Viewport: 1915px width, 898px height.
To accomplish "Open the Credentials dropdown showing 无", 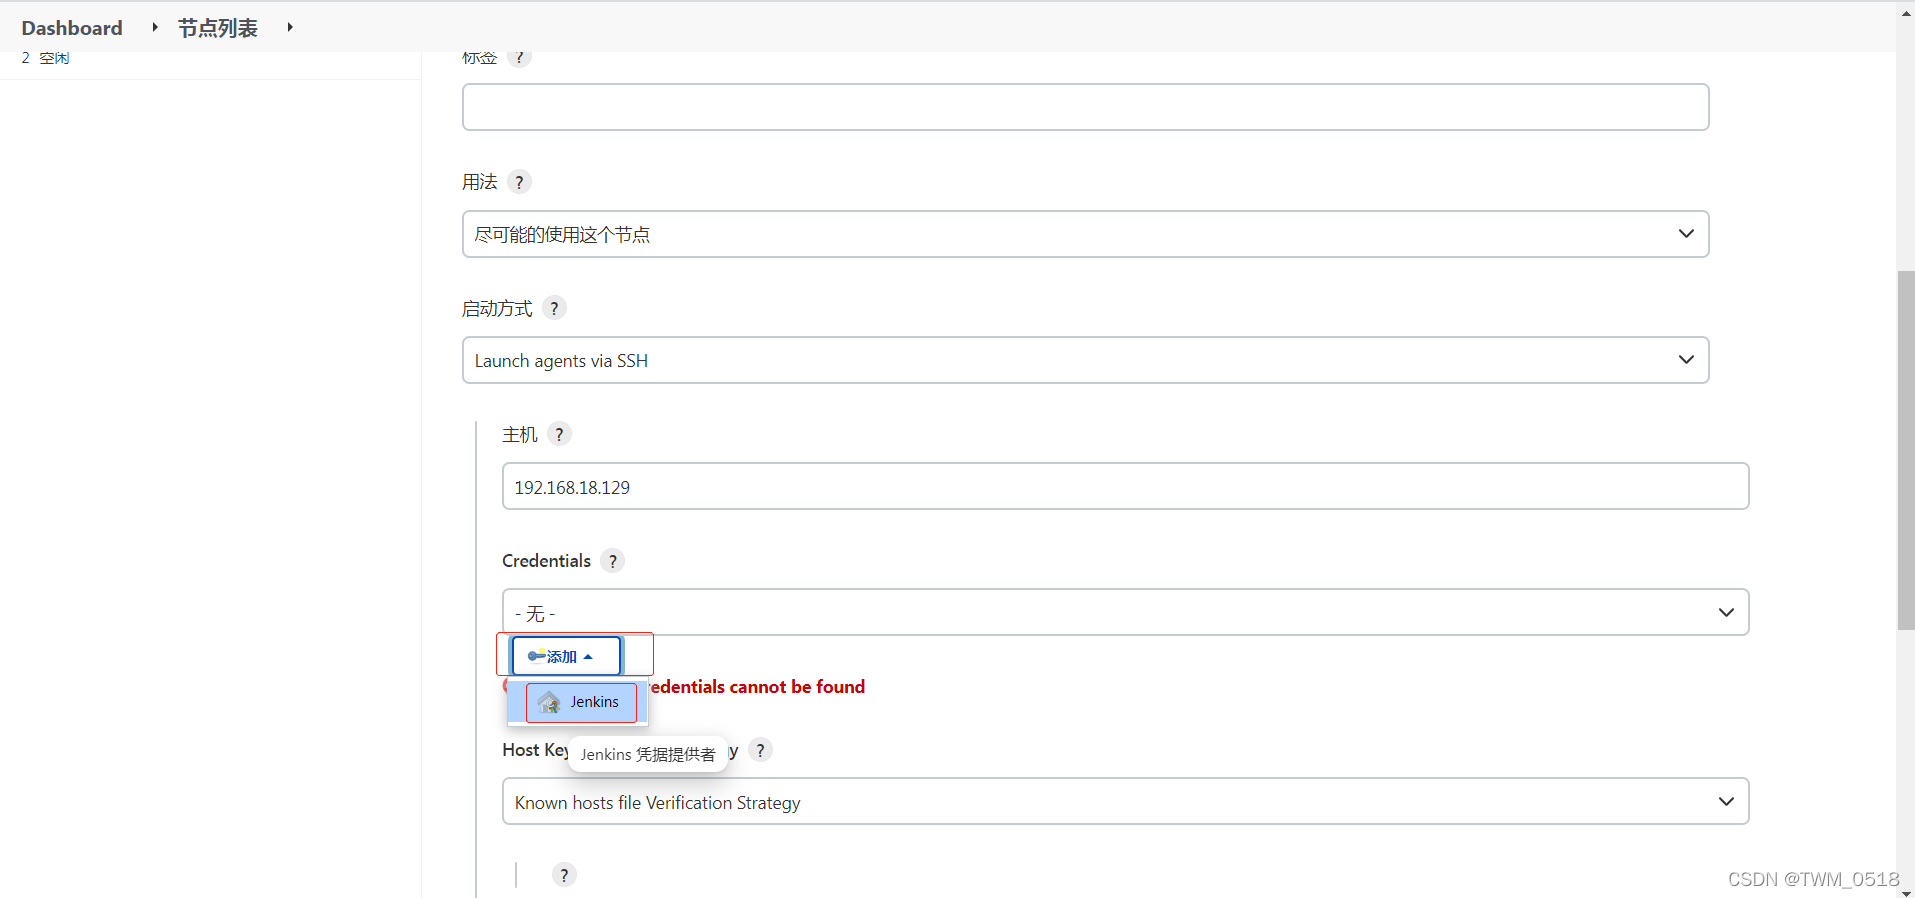I will (x=1125, y=612).
